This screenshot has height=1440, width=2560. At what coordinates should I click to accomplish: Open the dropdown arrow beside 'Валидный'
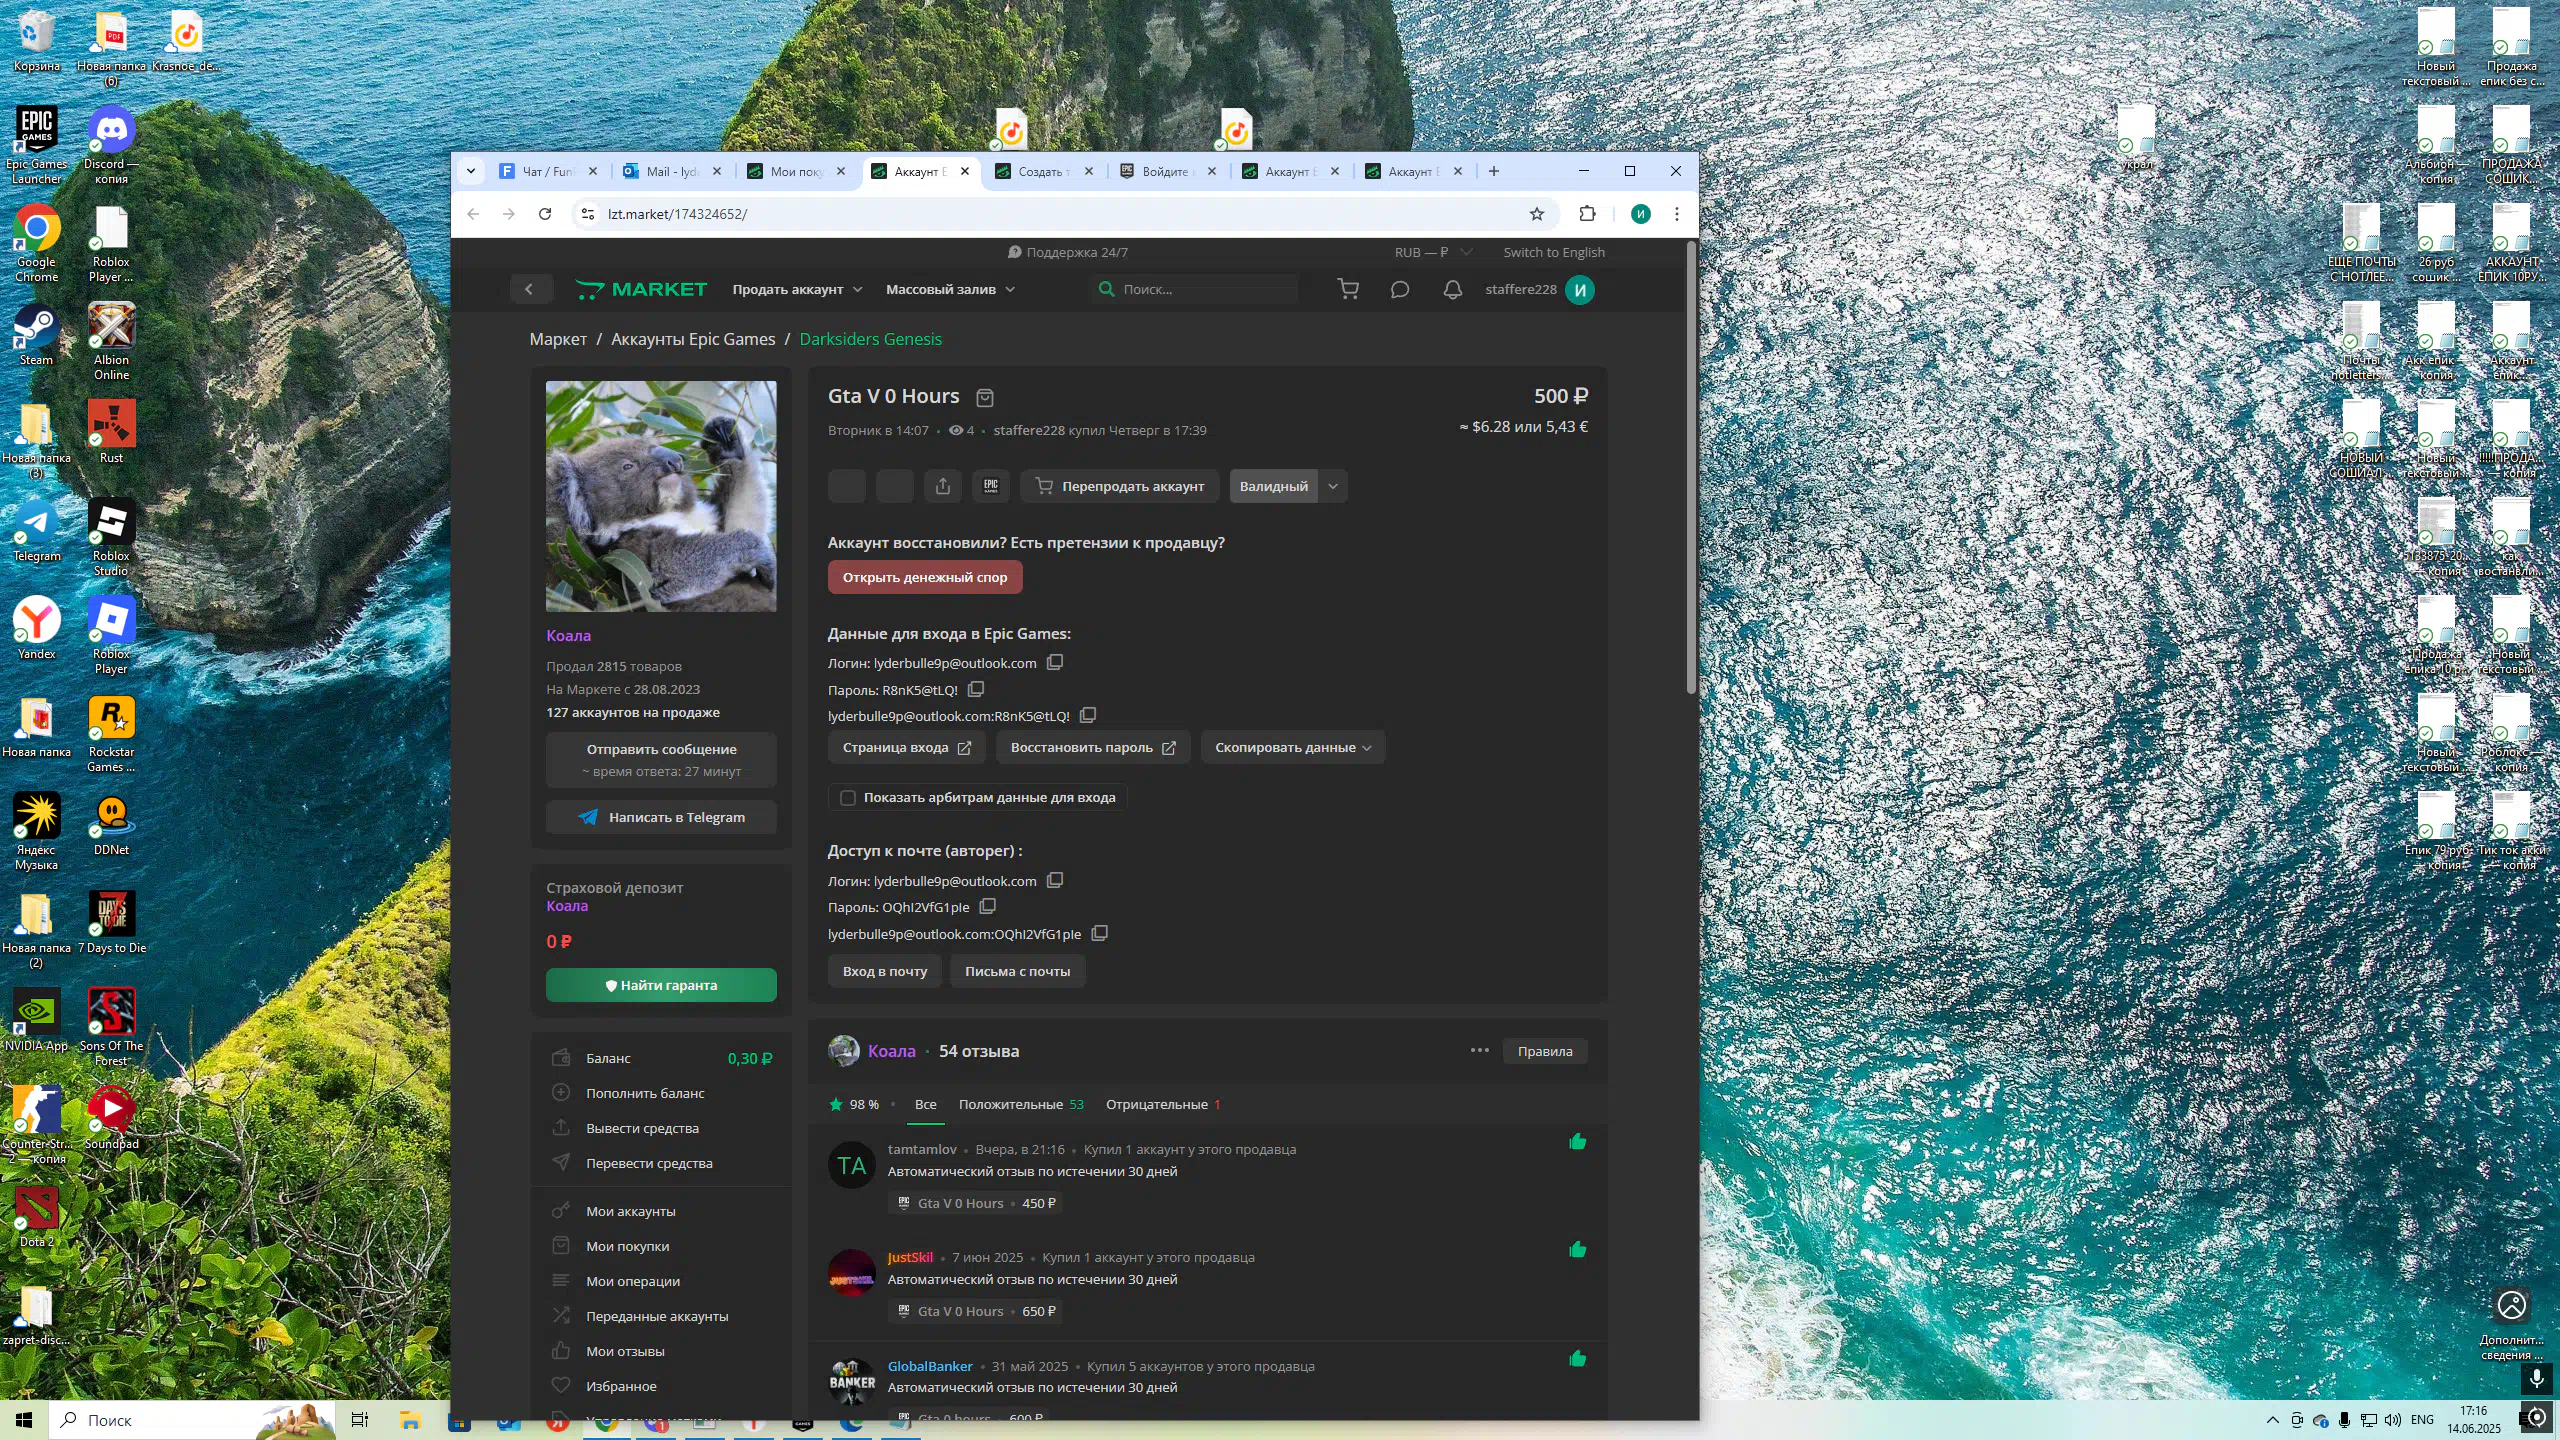(1333, 487)
